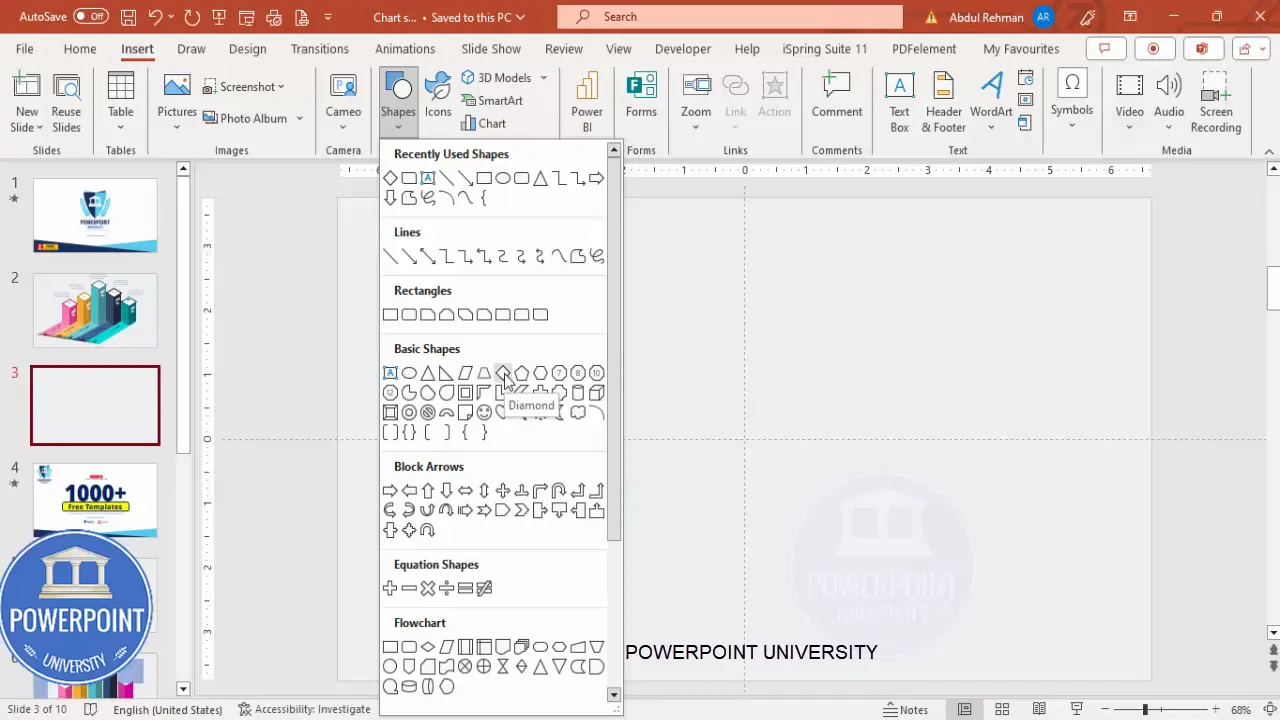
Task: Open the Animations tab
Action: tap(405, 49)
